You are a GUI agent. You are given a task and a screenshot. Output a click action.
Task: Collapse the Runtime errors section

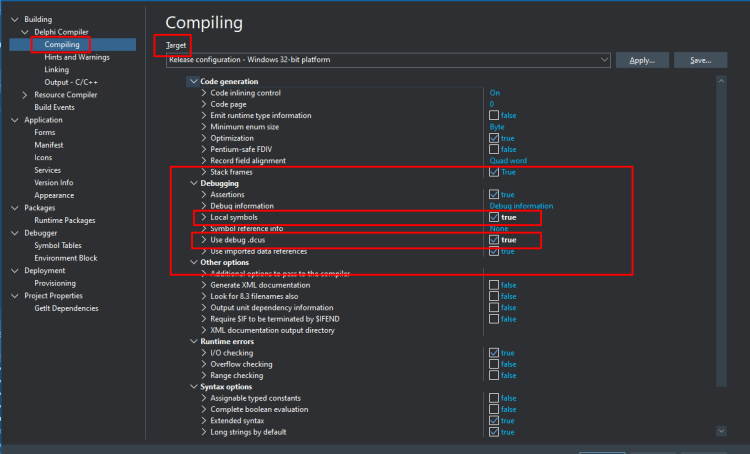click(x=194, y=342)
